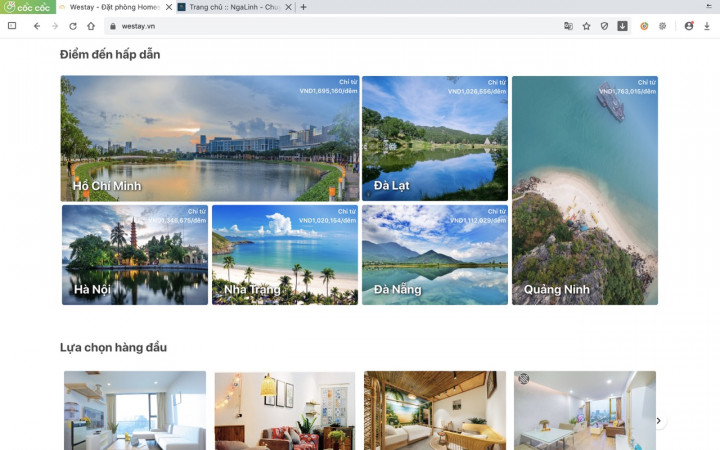Switch to the Trang chủ NgaLinh tab

(235, 7)
